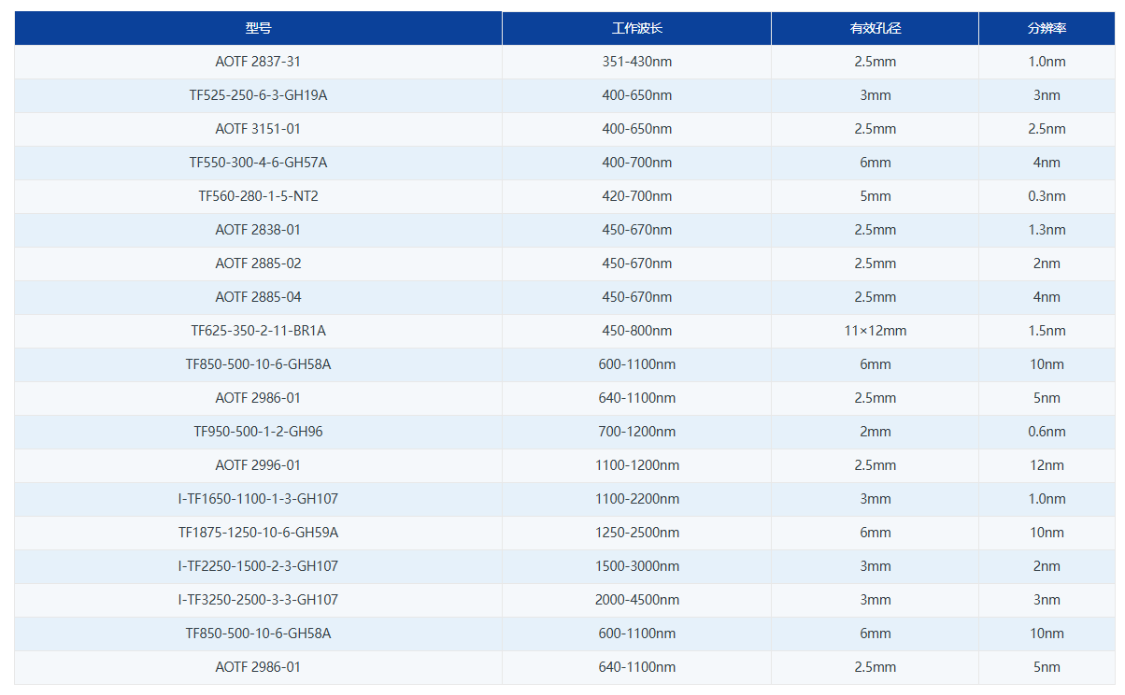Image resolution: width=1125 pixels, height=695 pixels.
Task: Click the 0.3nm resolution value
Action: click(x=1046, y=197)
